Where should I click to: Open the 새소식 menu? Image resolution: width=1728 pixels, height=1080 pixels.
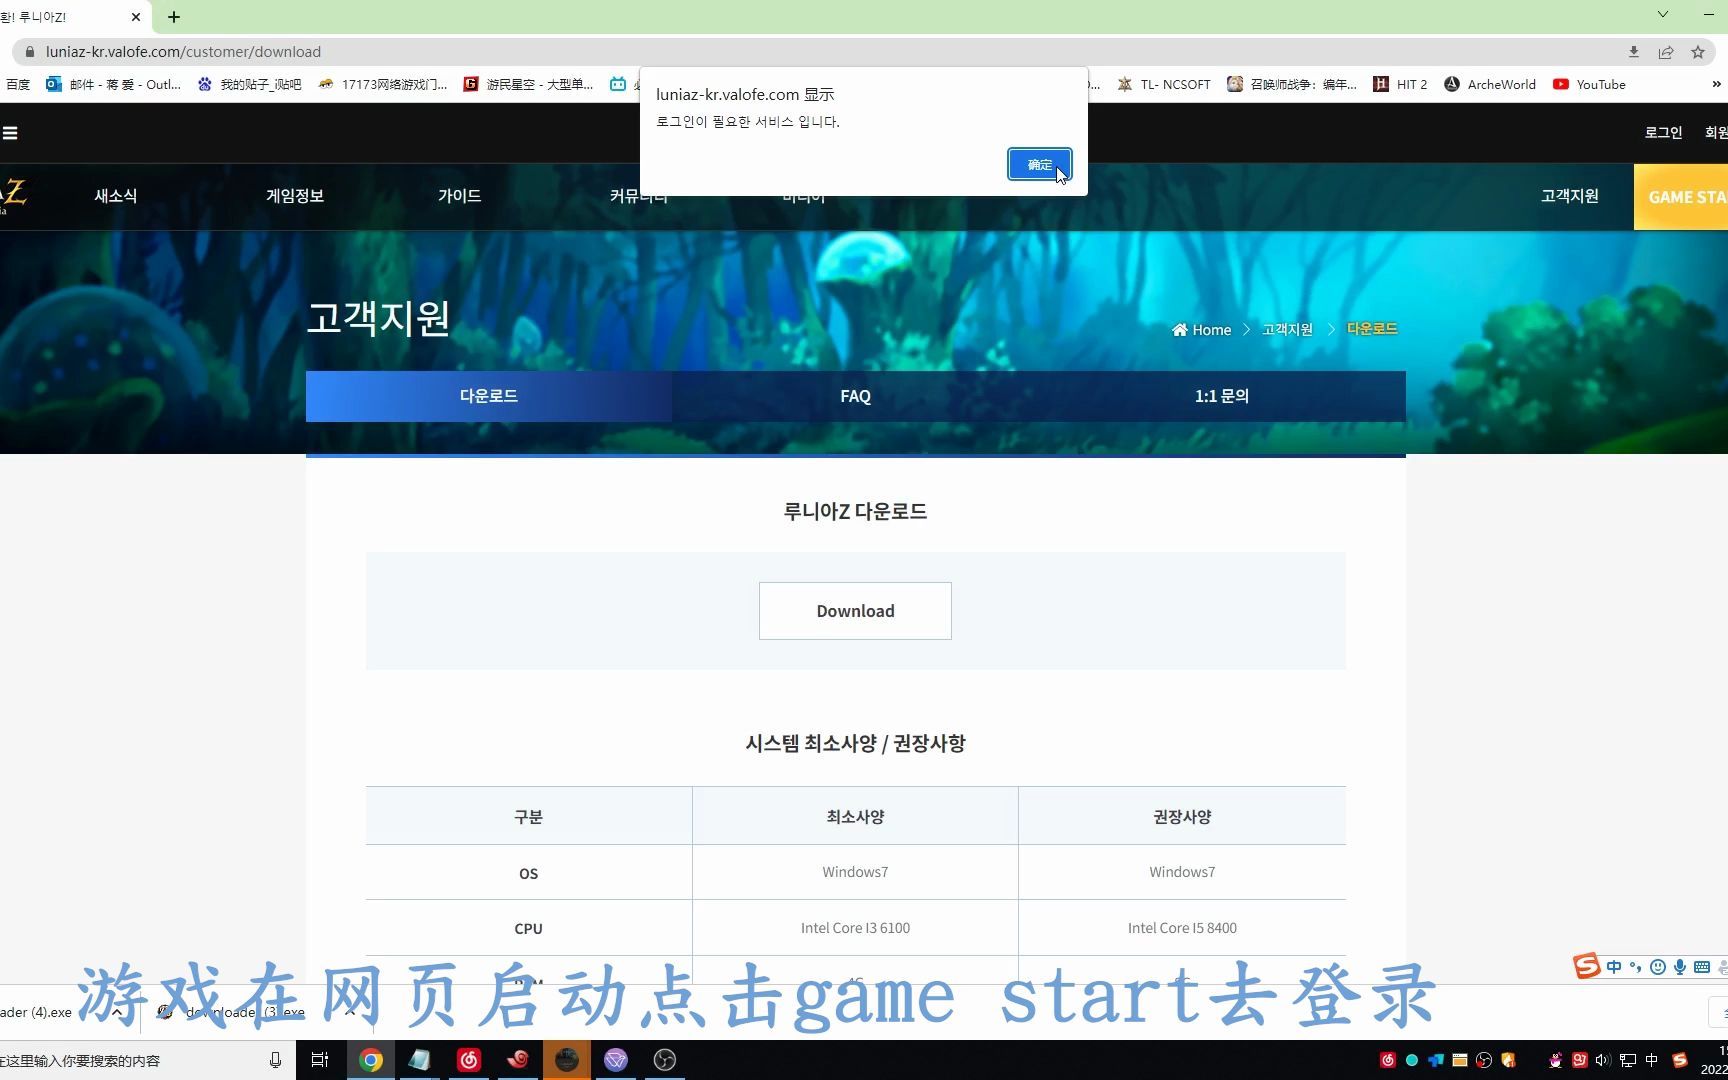point(116,196)
